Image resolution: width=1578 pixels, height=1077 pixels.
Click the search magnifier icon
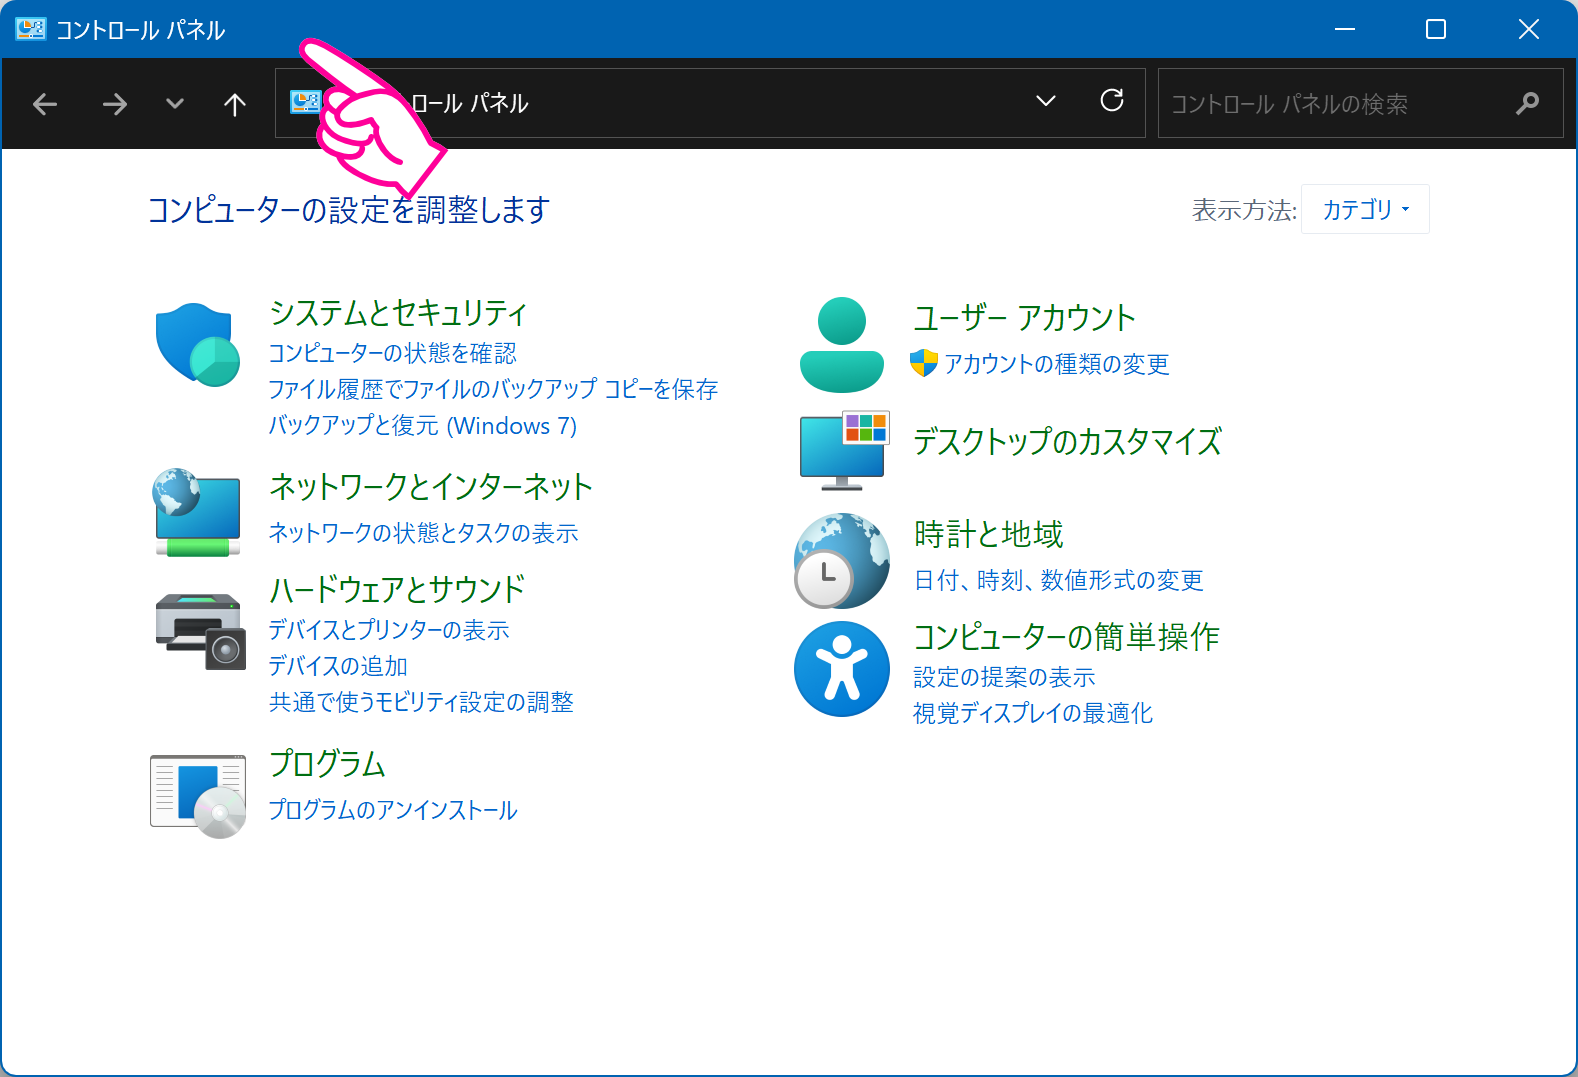(1527, 103)
